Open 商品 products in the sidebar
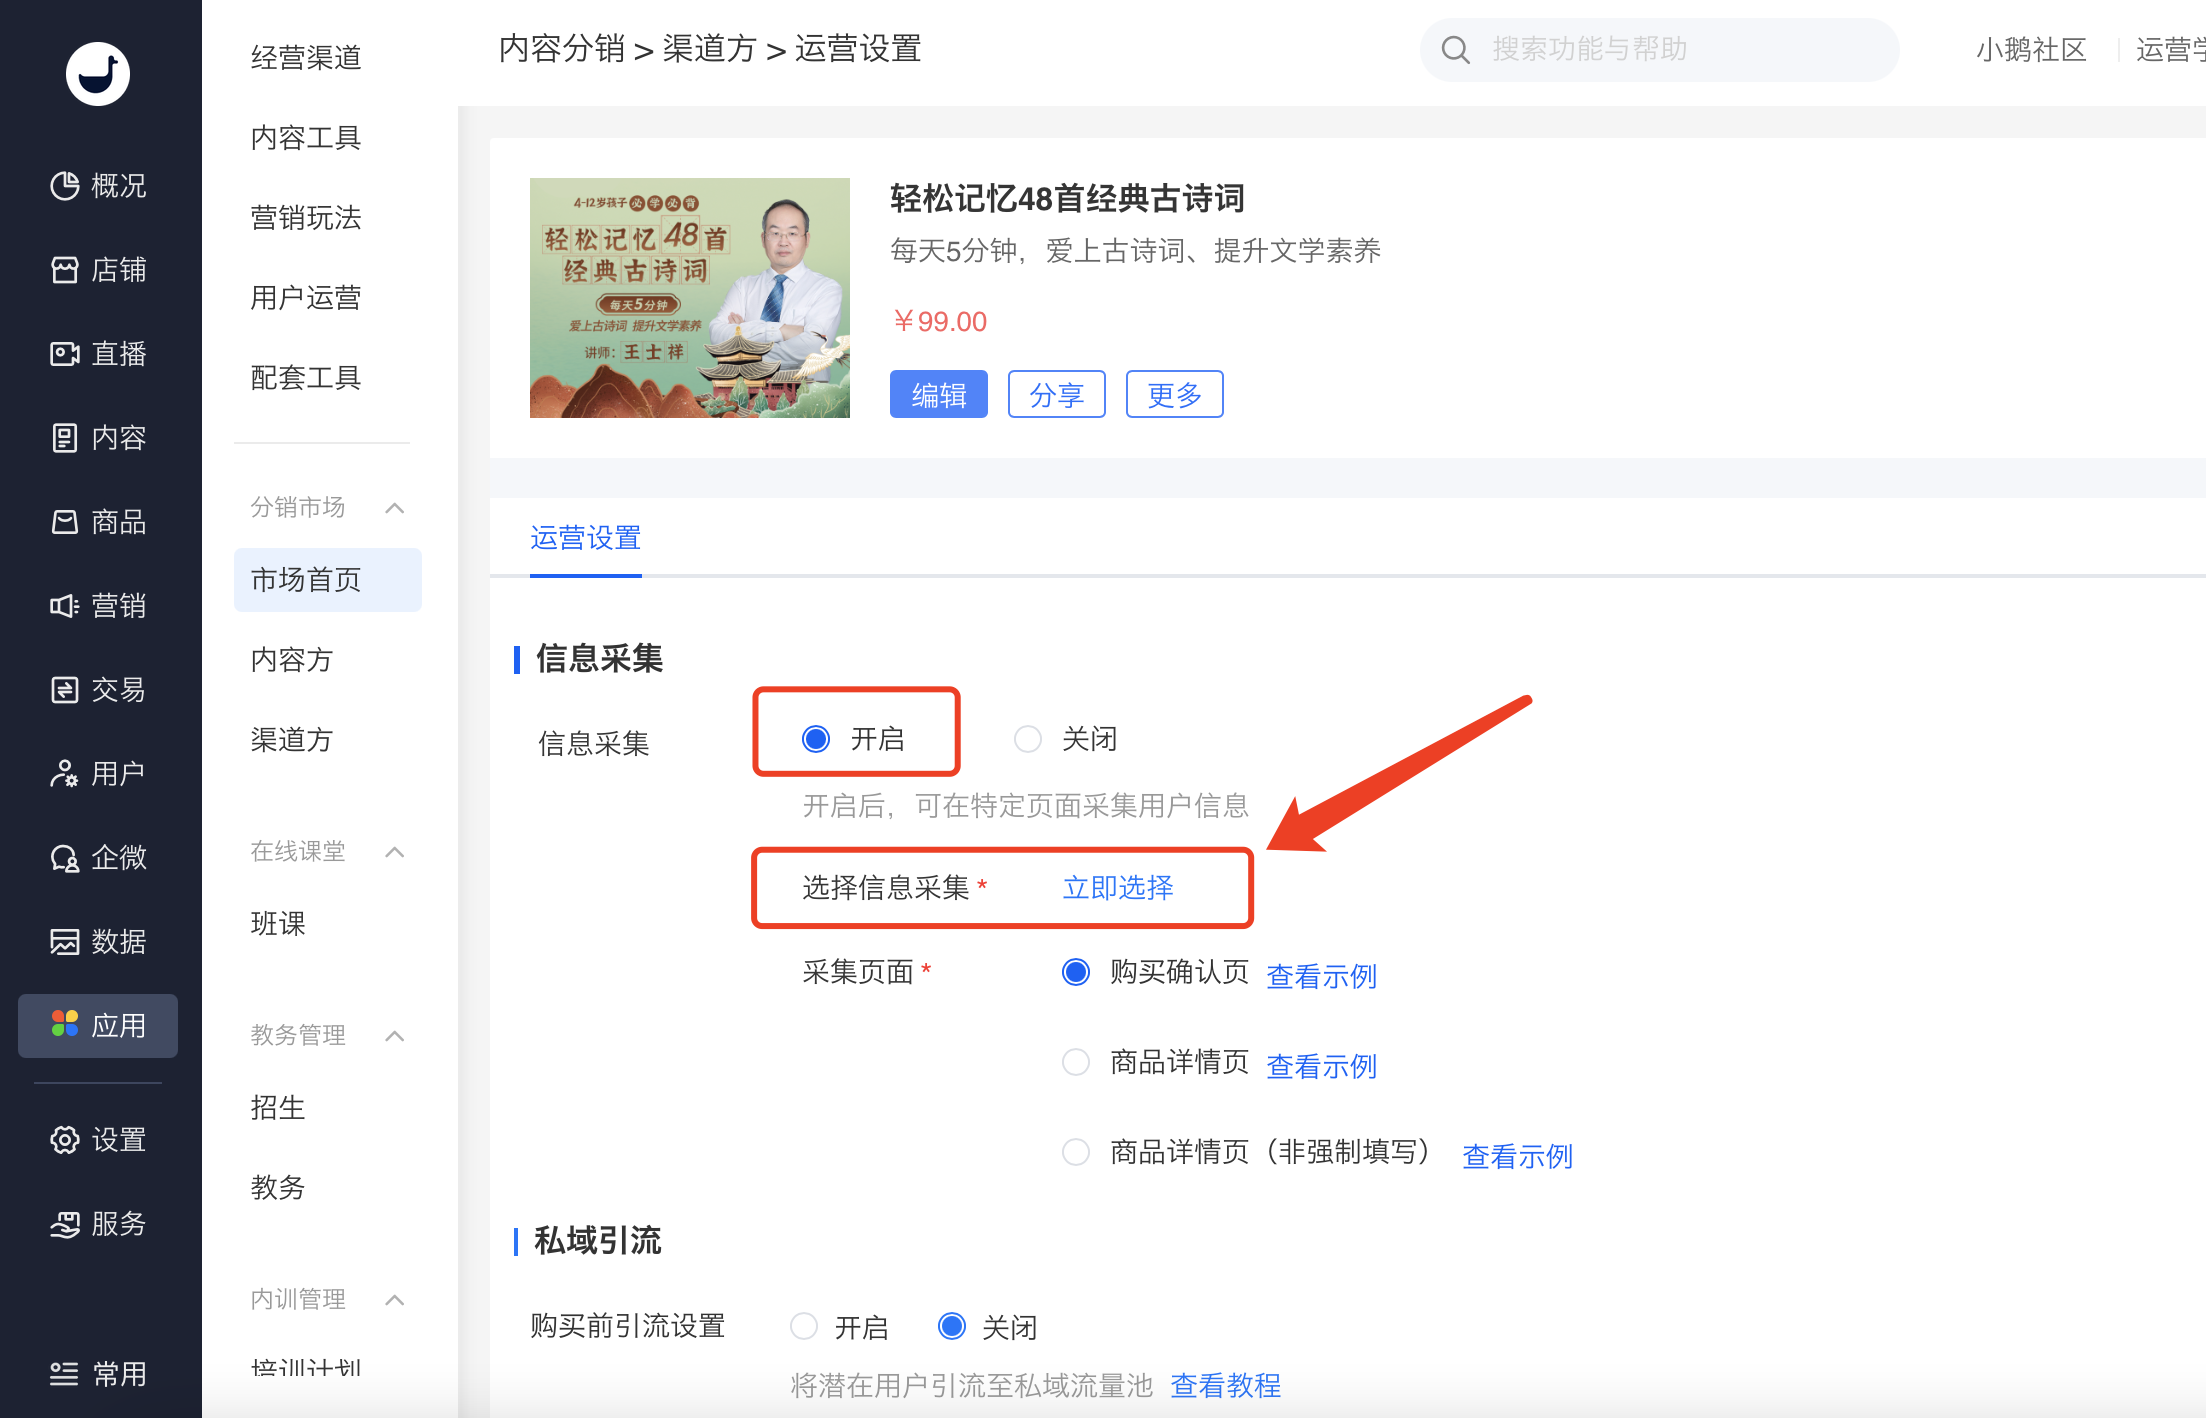The image size is (2206, 1418). (98, 522)
